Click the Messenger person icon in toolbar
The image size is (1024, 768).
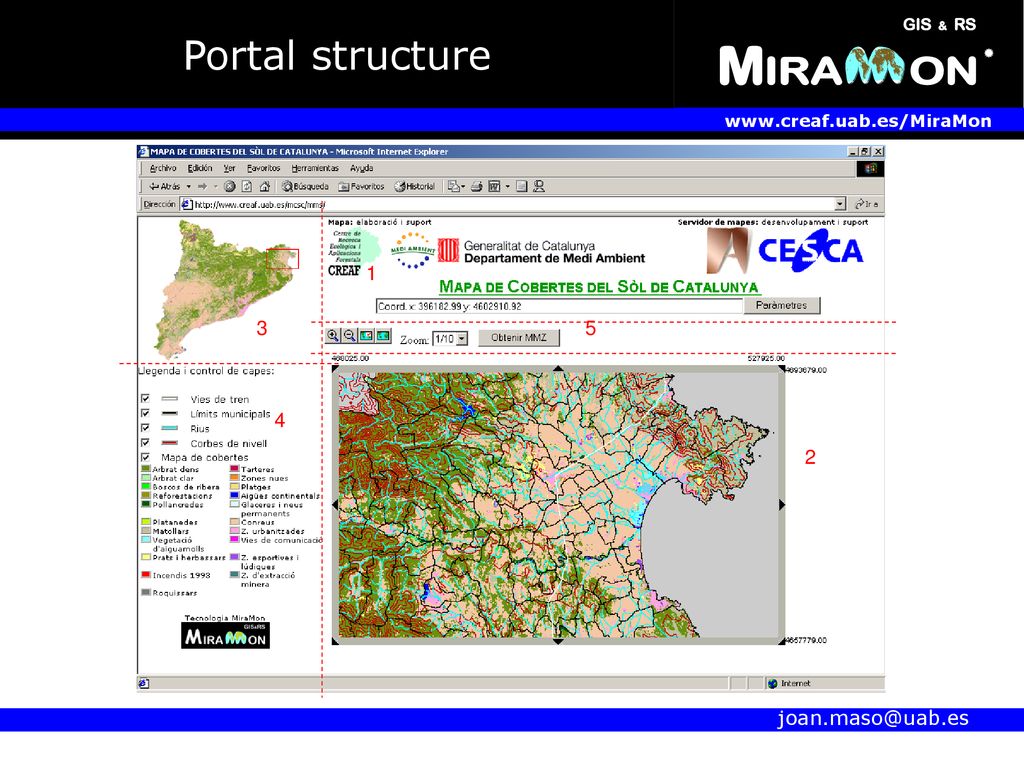[539, 186]
